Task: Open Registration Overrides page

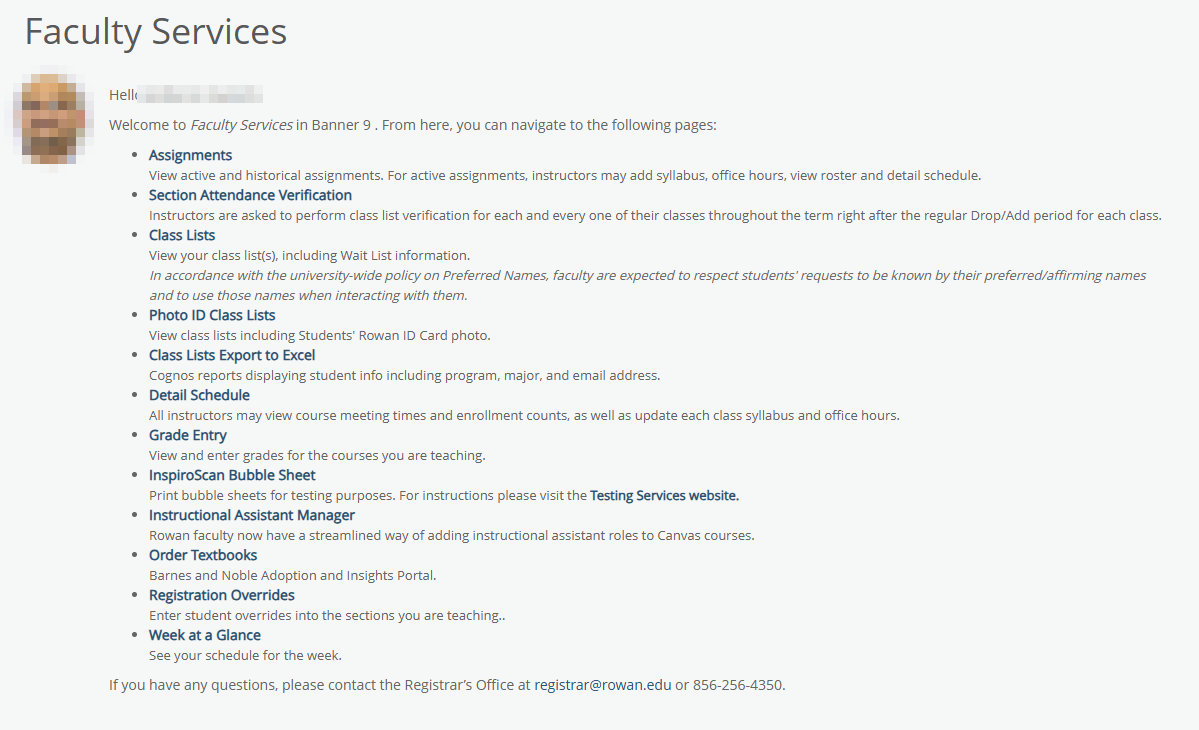Action: coord(222,595)
